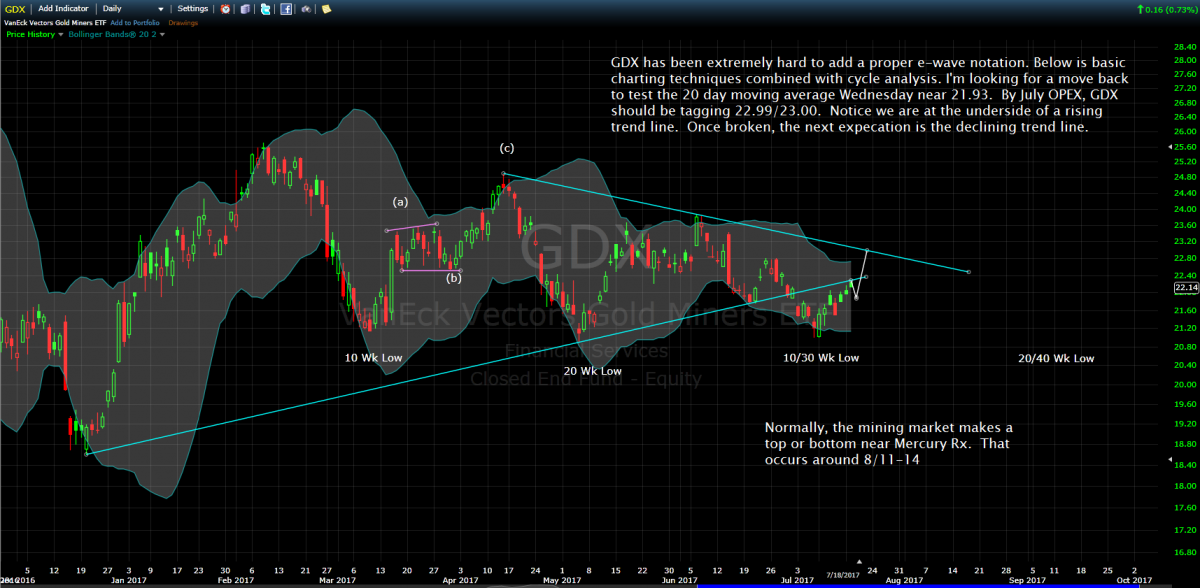Select the (a) wave label
Viewport: 1200px width, 588px height.
tap(400, 202)
